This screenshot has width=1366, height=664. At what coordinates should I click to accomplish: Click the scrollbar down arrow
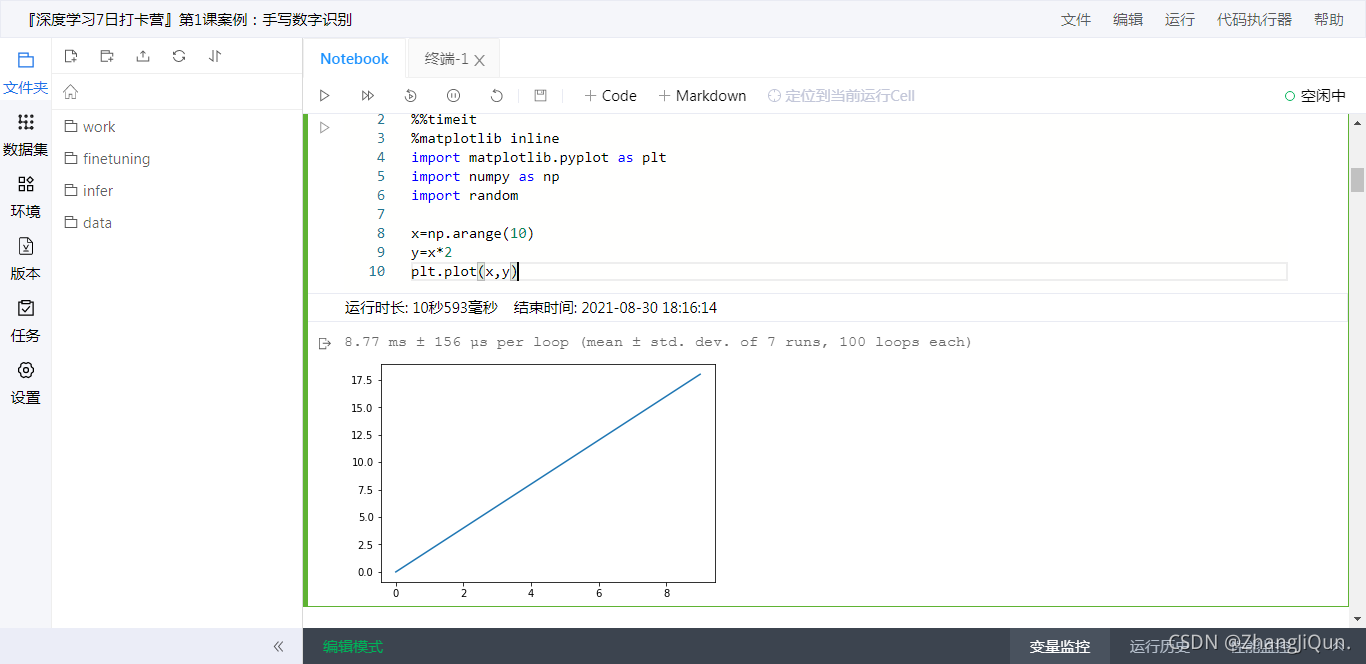[1357, 621]
